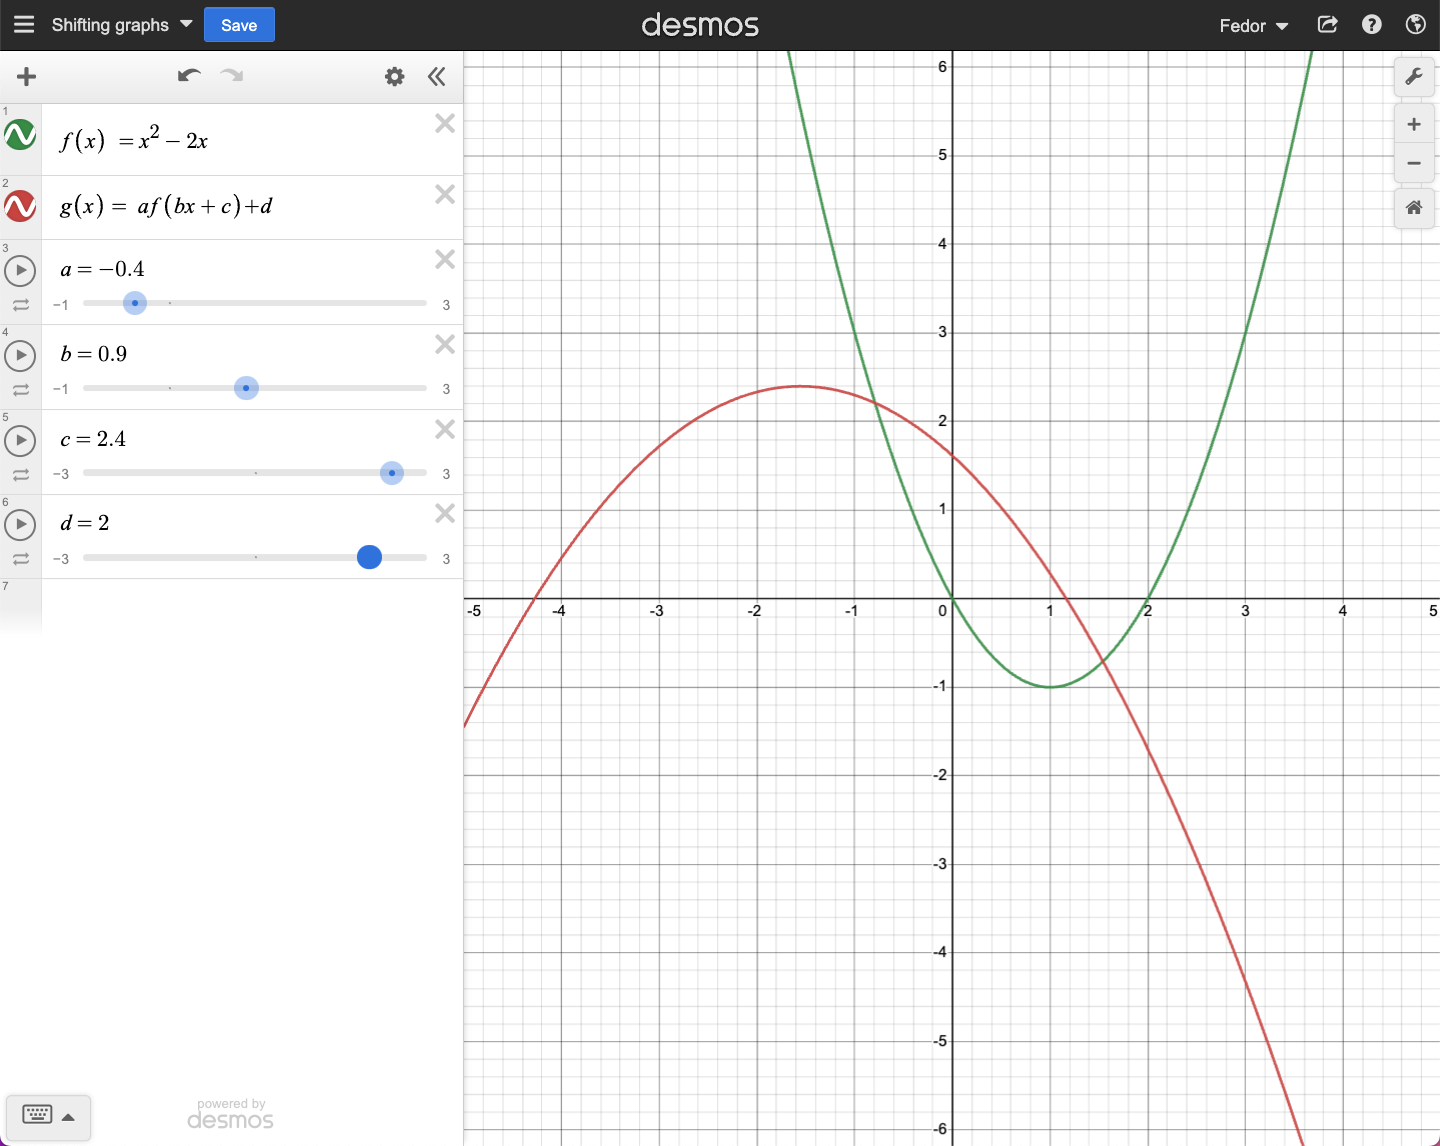
Task: Zoom out of the graph
Action: pos(1413,163)
